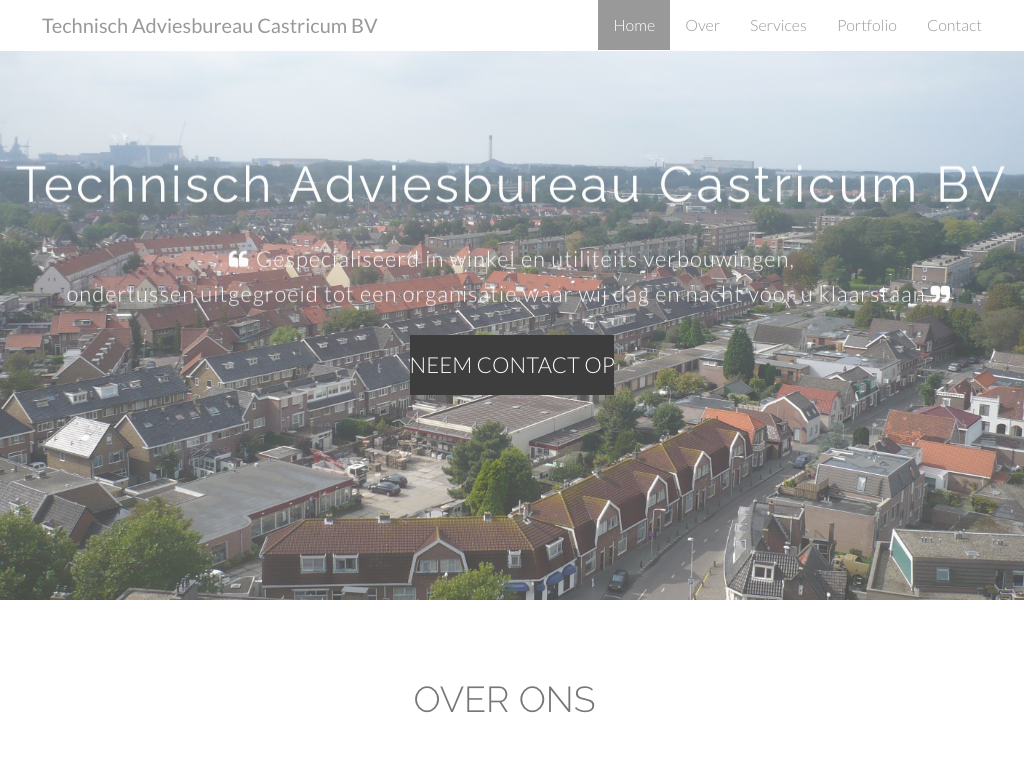This screenshot has height=768, width=1024.
Task: Open the Services menu item
Action: (778, 25)
